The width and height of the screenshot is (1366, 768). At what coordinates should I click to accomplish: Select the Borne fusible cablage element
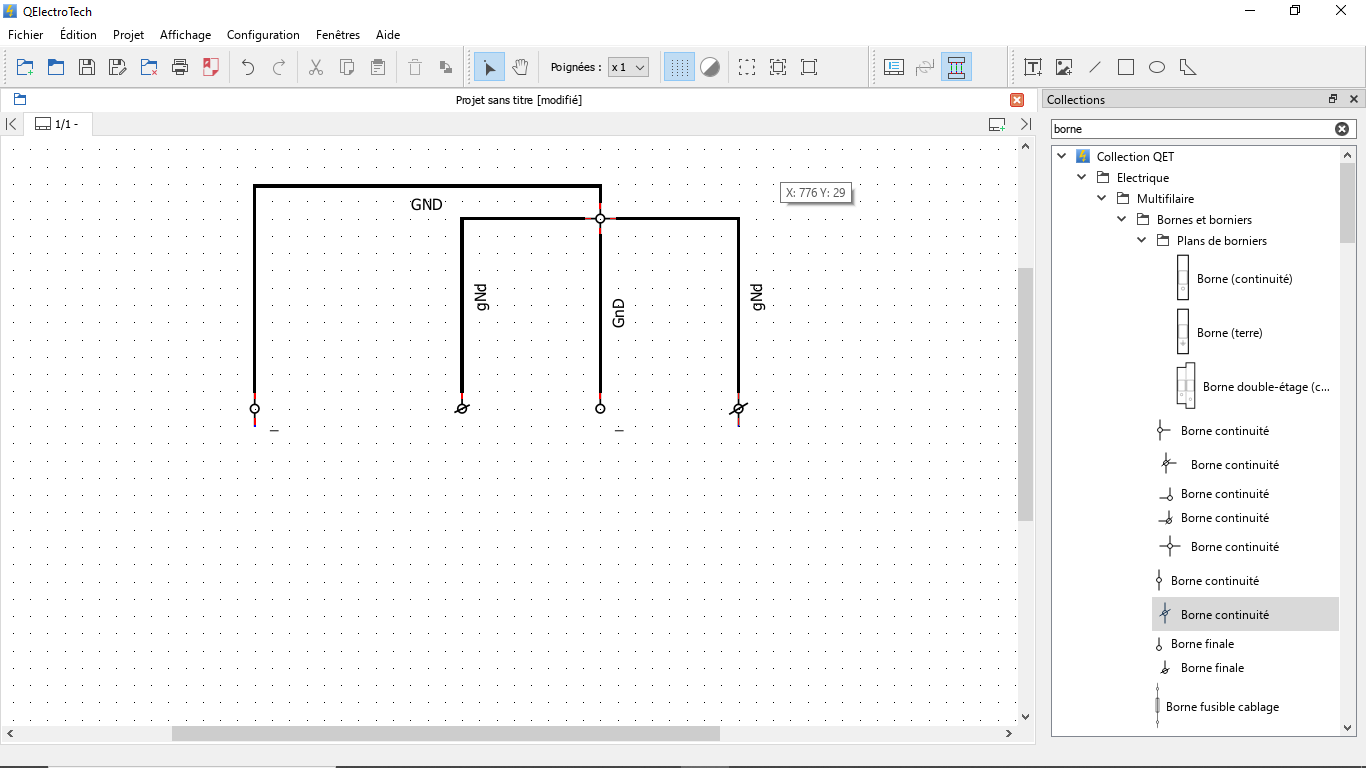coord(1224,707)
